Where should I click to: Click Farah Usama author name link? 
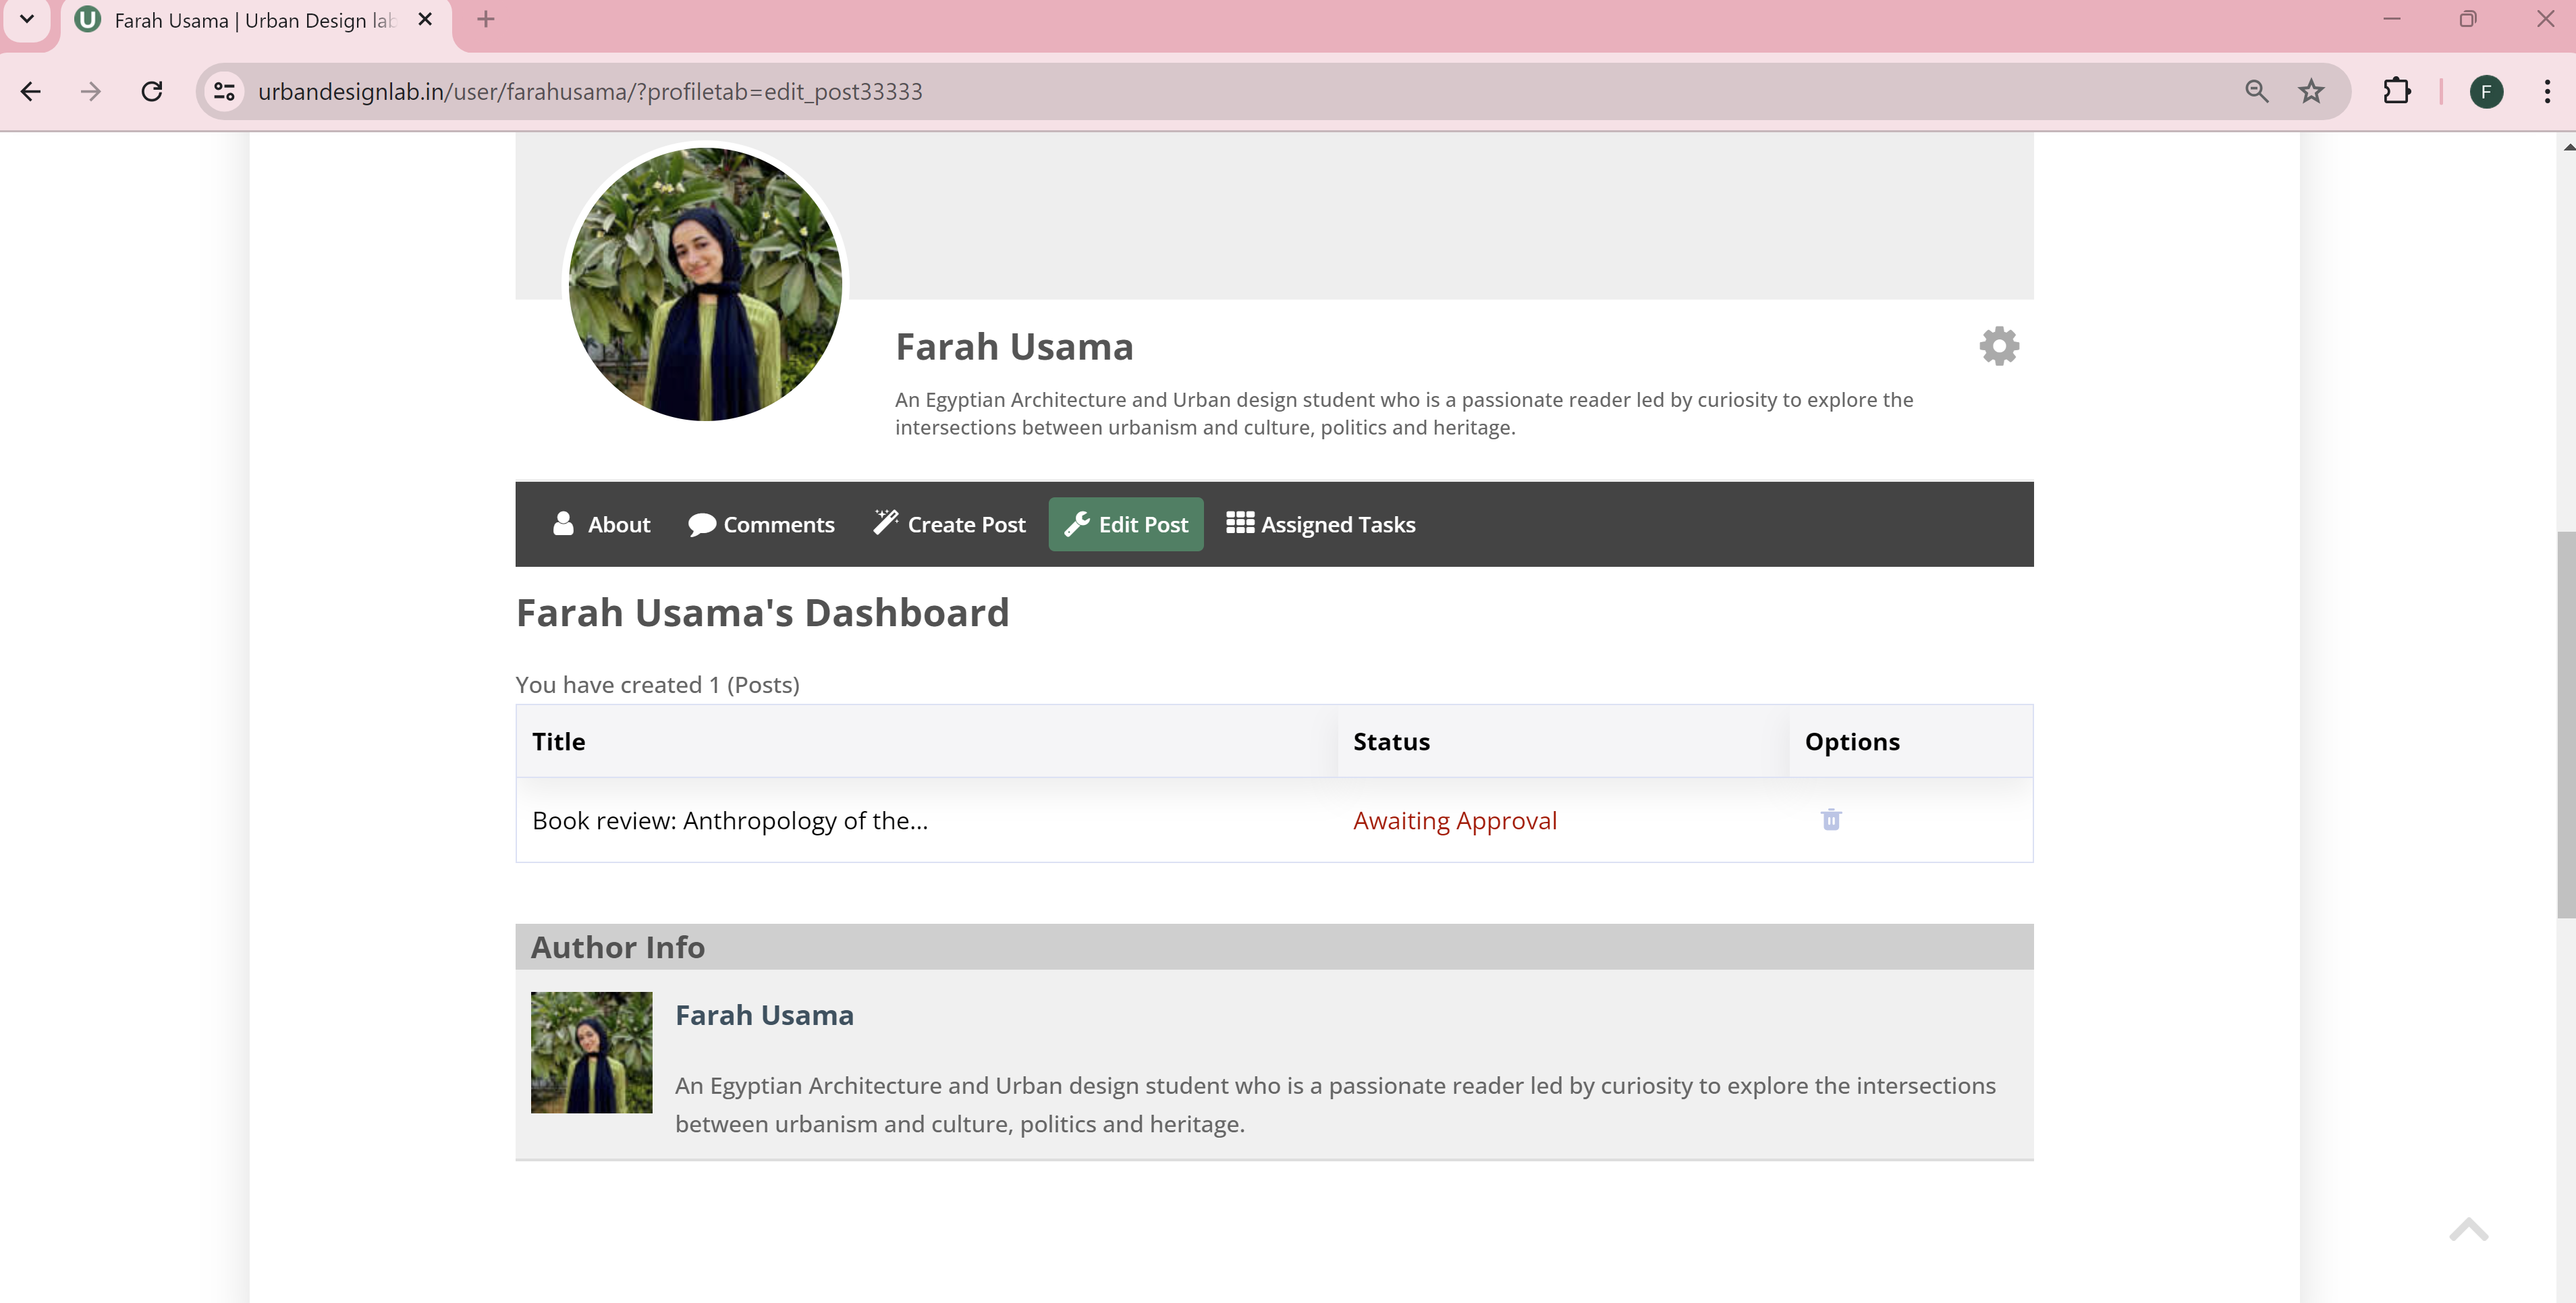tap(764, 1015)
